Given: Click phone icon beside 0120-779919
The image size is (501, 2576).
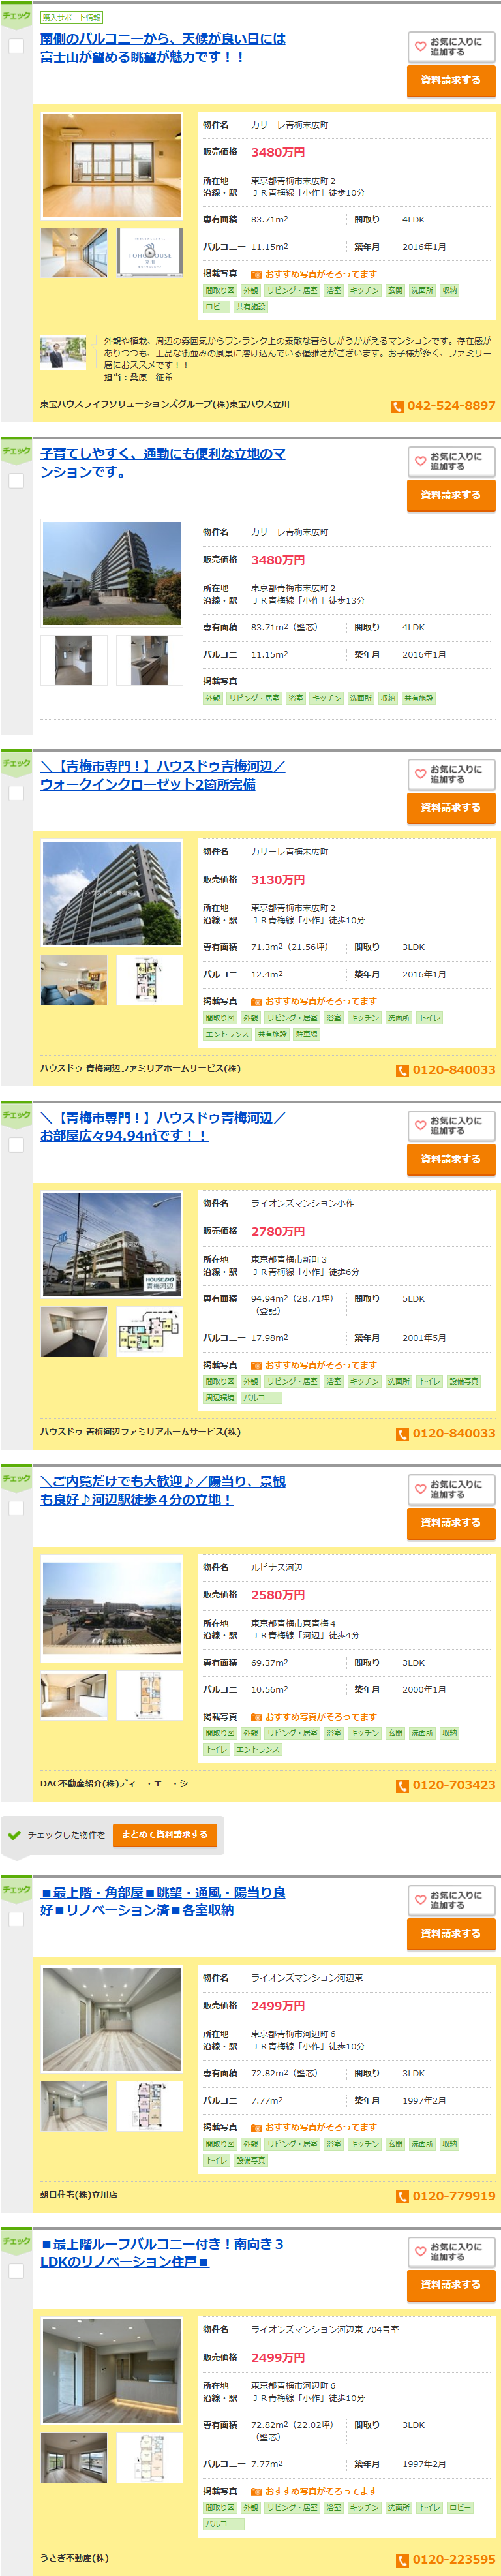Looking at the screenshot, I should pyautogui.click(x=402, y=2196).
